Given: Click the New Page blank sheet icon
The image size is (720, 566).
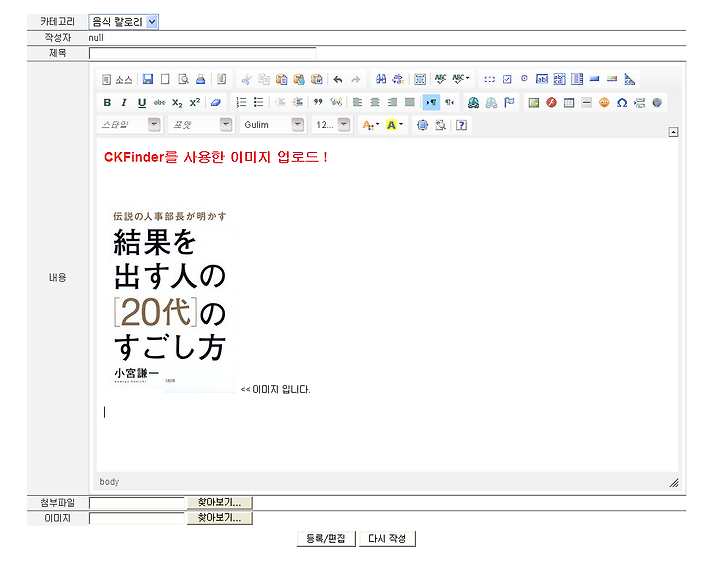Looking at the screenshot, I should (x=165, y=79).
